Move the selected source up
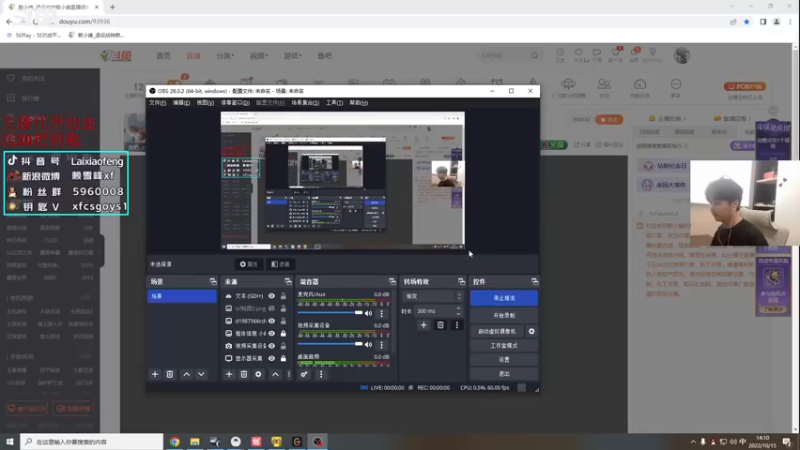The height and width of the screenshot is (450, 800). coord(276,374)
